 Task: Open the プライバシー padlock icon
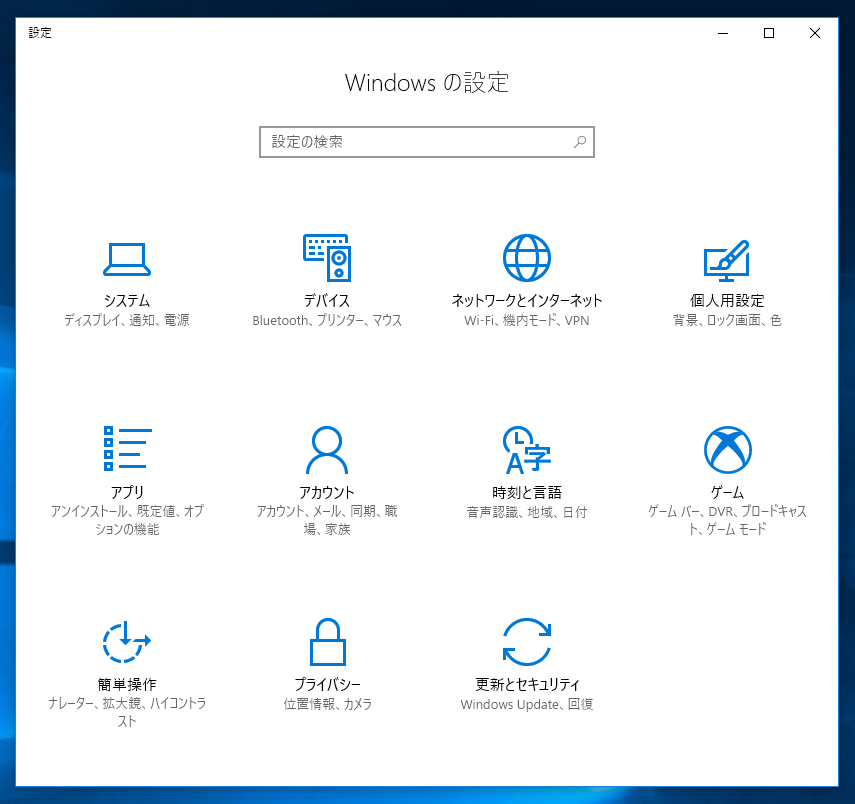(x=328, y=642)
